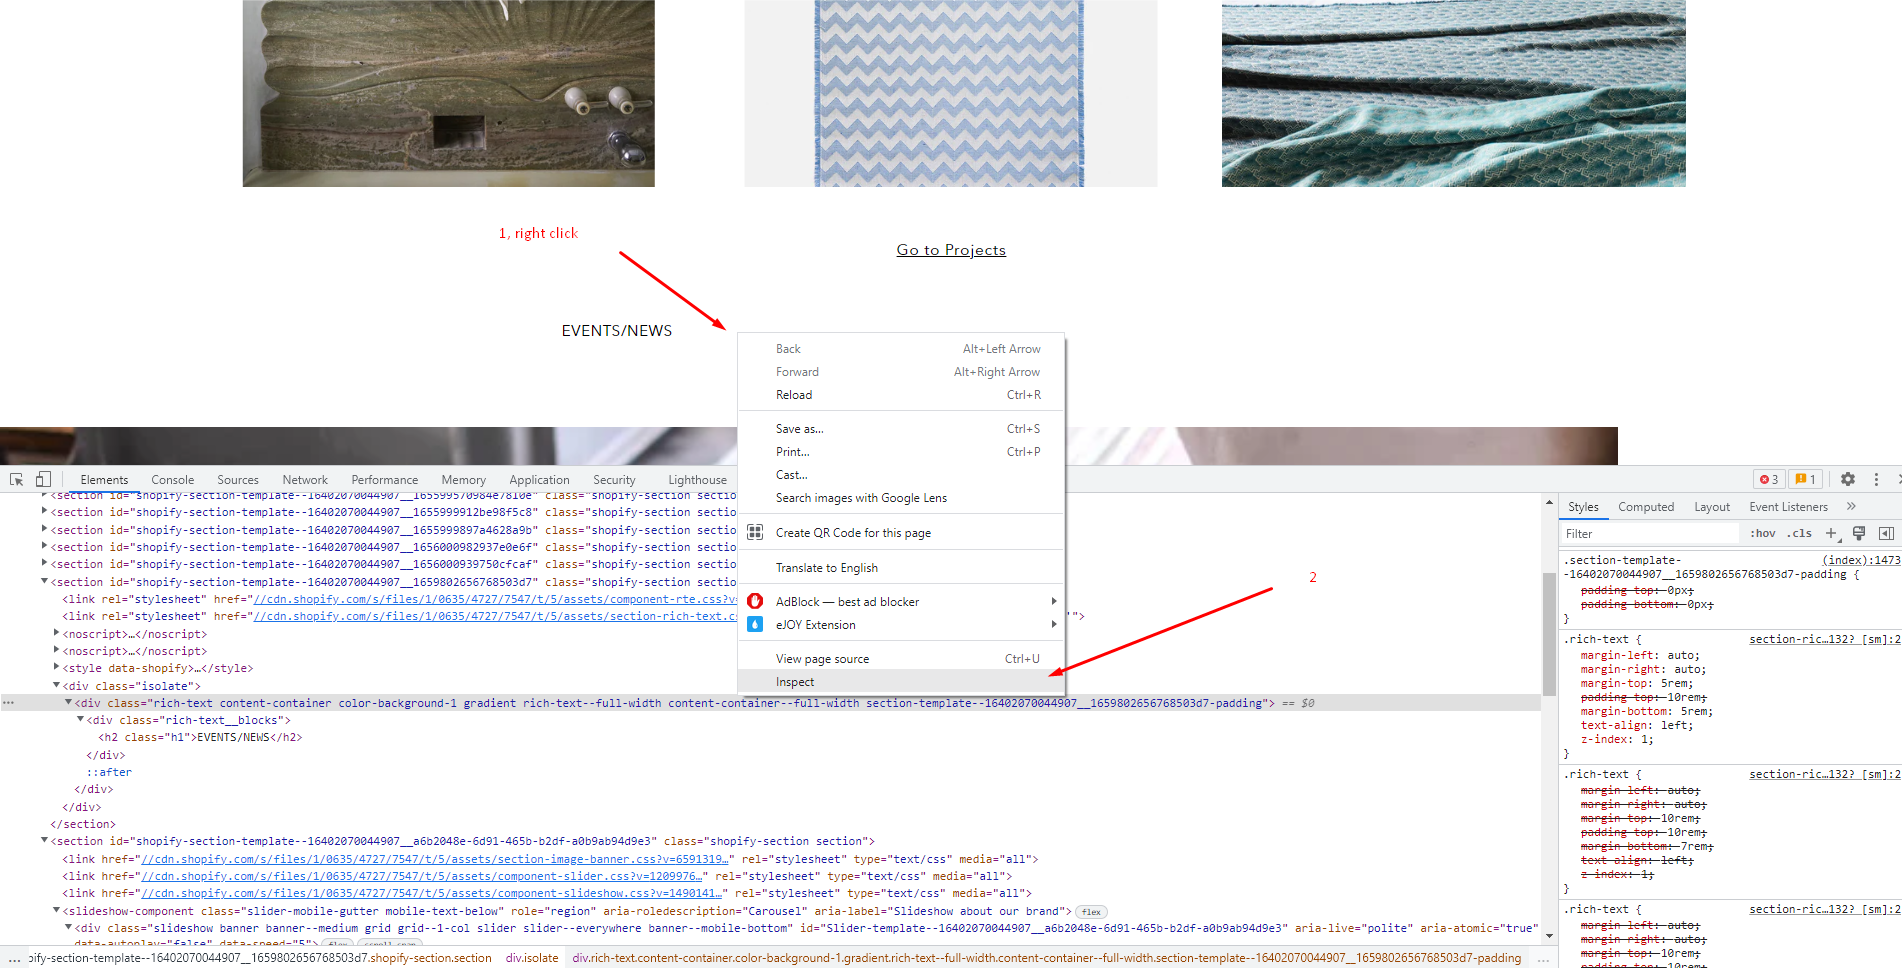Viewport: 1902px width, 968px height.
Task: Click the Styles Filter input field
Action: coord(1651,534)
